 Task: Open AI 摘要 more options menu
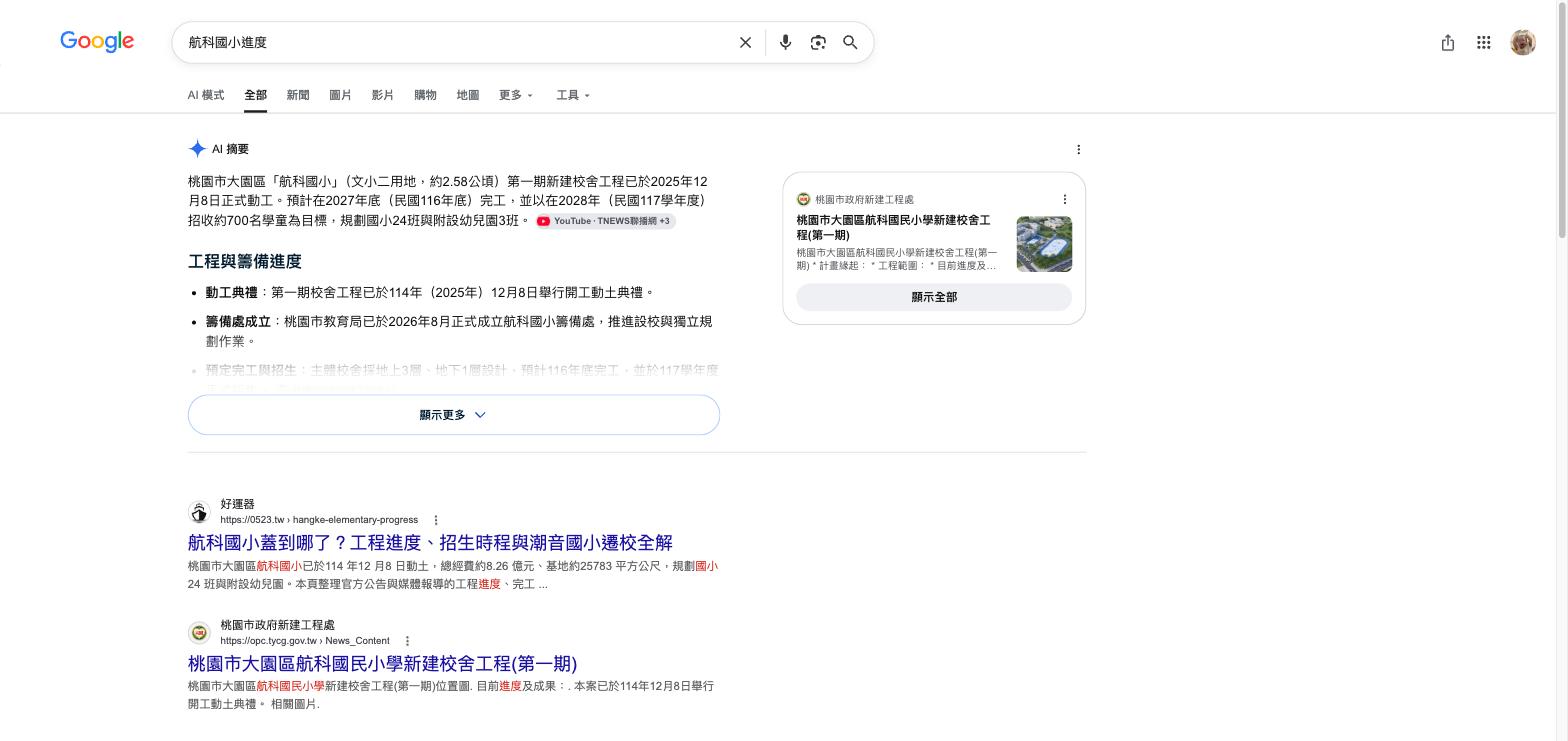[1078, 149]
